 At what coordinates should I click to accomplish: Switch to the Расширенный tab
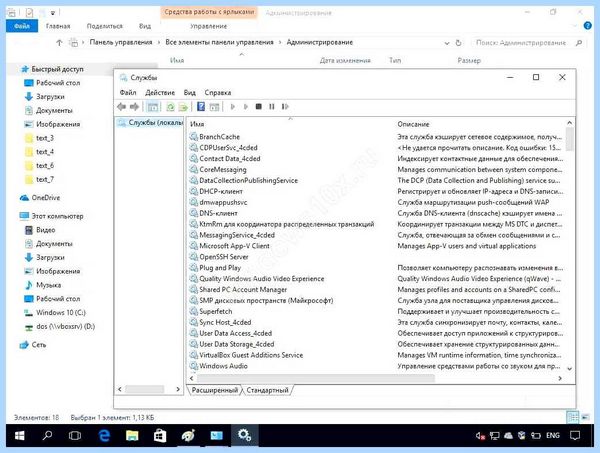[215, 390]
